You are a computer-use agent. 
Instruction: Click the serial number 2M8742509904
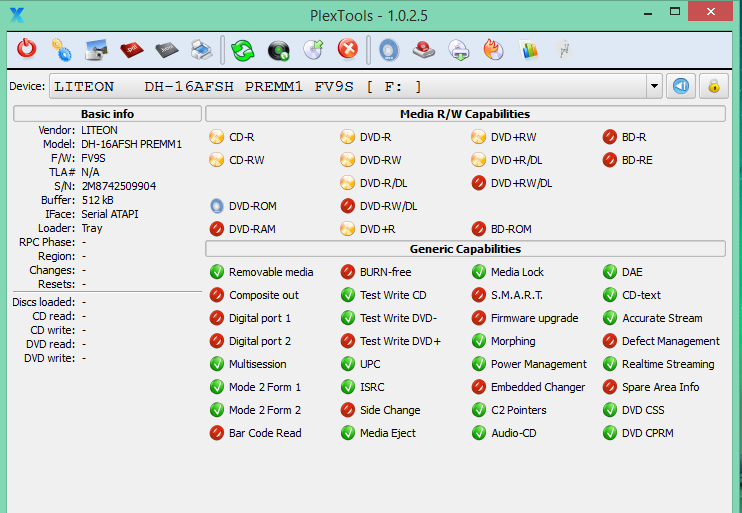click(119, 186)
